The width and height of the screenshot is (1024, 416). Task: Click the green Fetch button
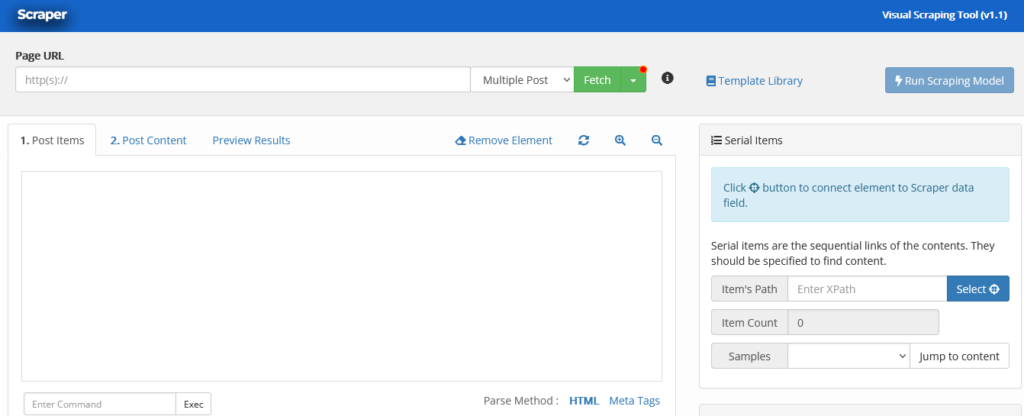click(x=597, y=80)
